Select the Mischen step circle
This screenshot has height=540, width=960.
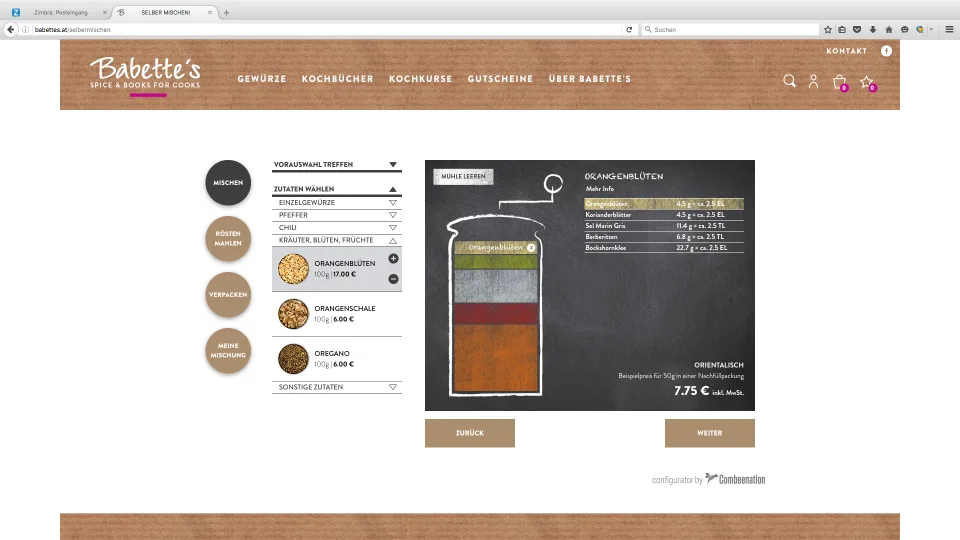228,182
